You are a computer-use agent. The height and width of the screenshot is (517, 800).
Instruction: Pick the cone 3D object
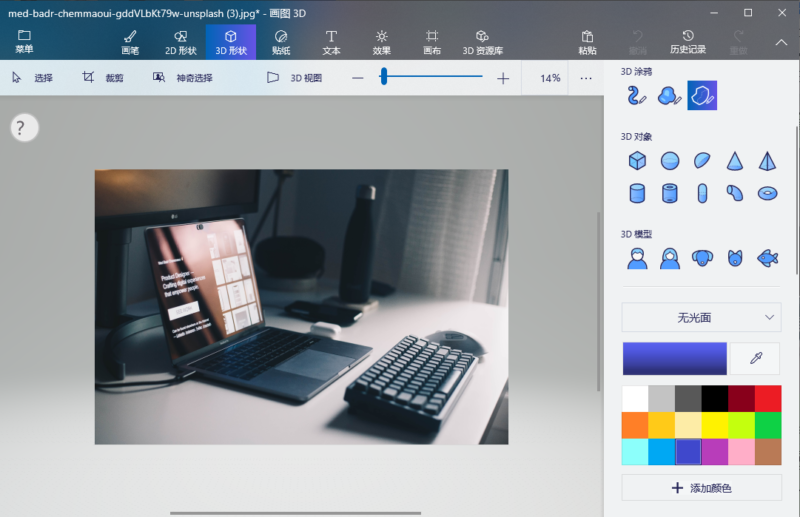tap(735, 161)
